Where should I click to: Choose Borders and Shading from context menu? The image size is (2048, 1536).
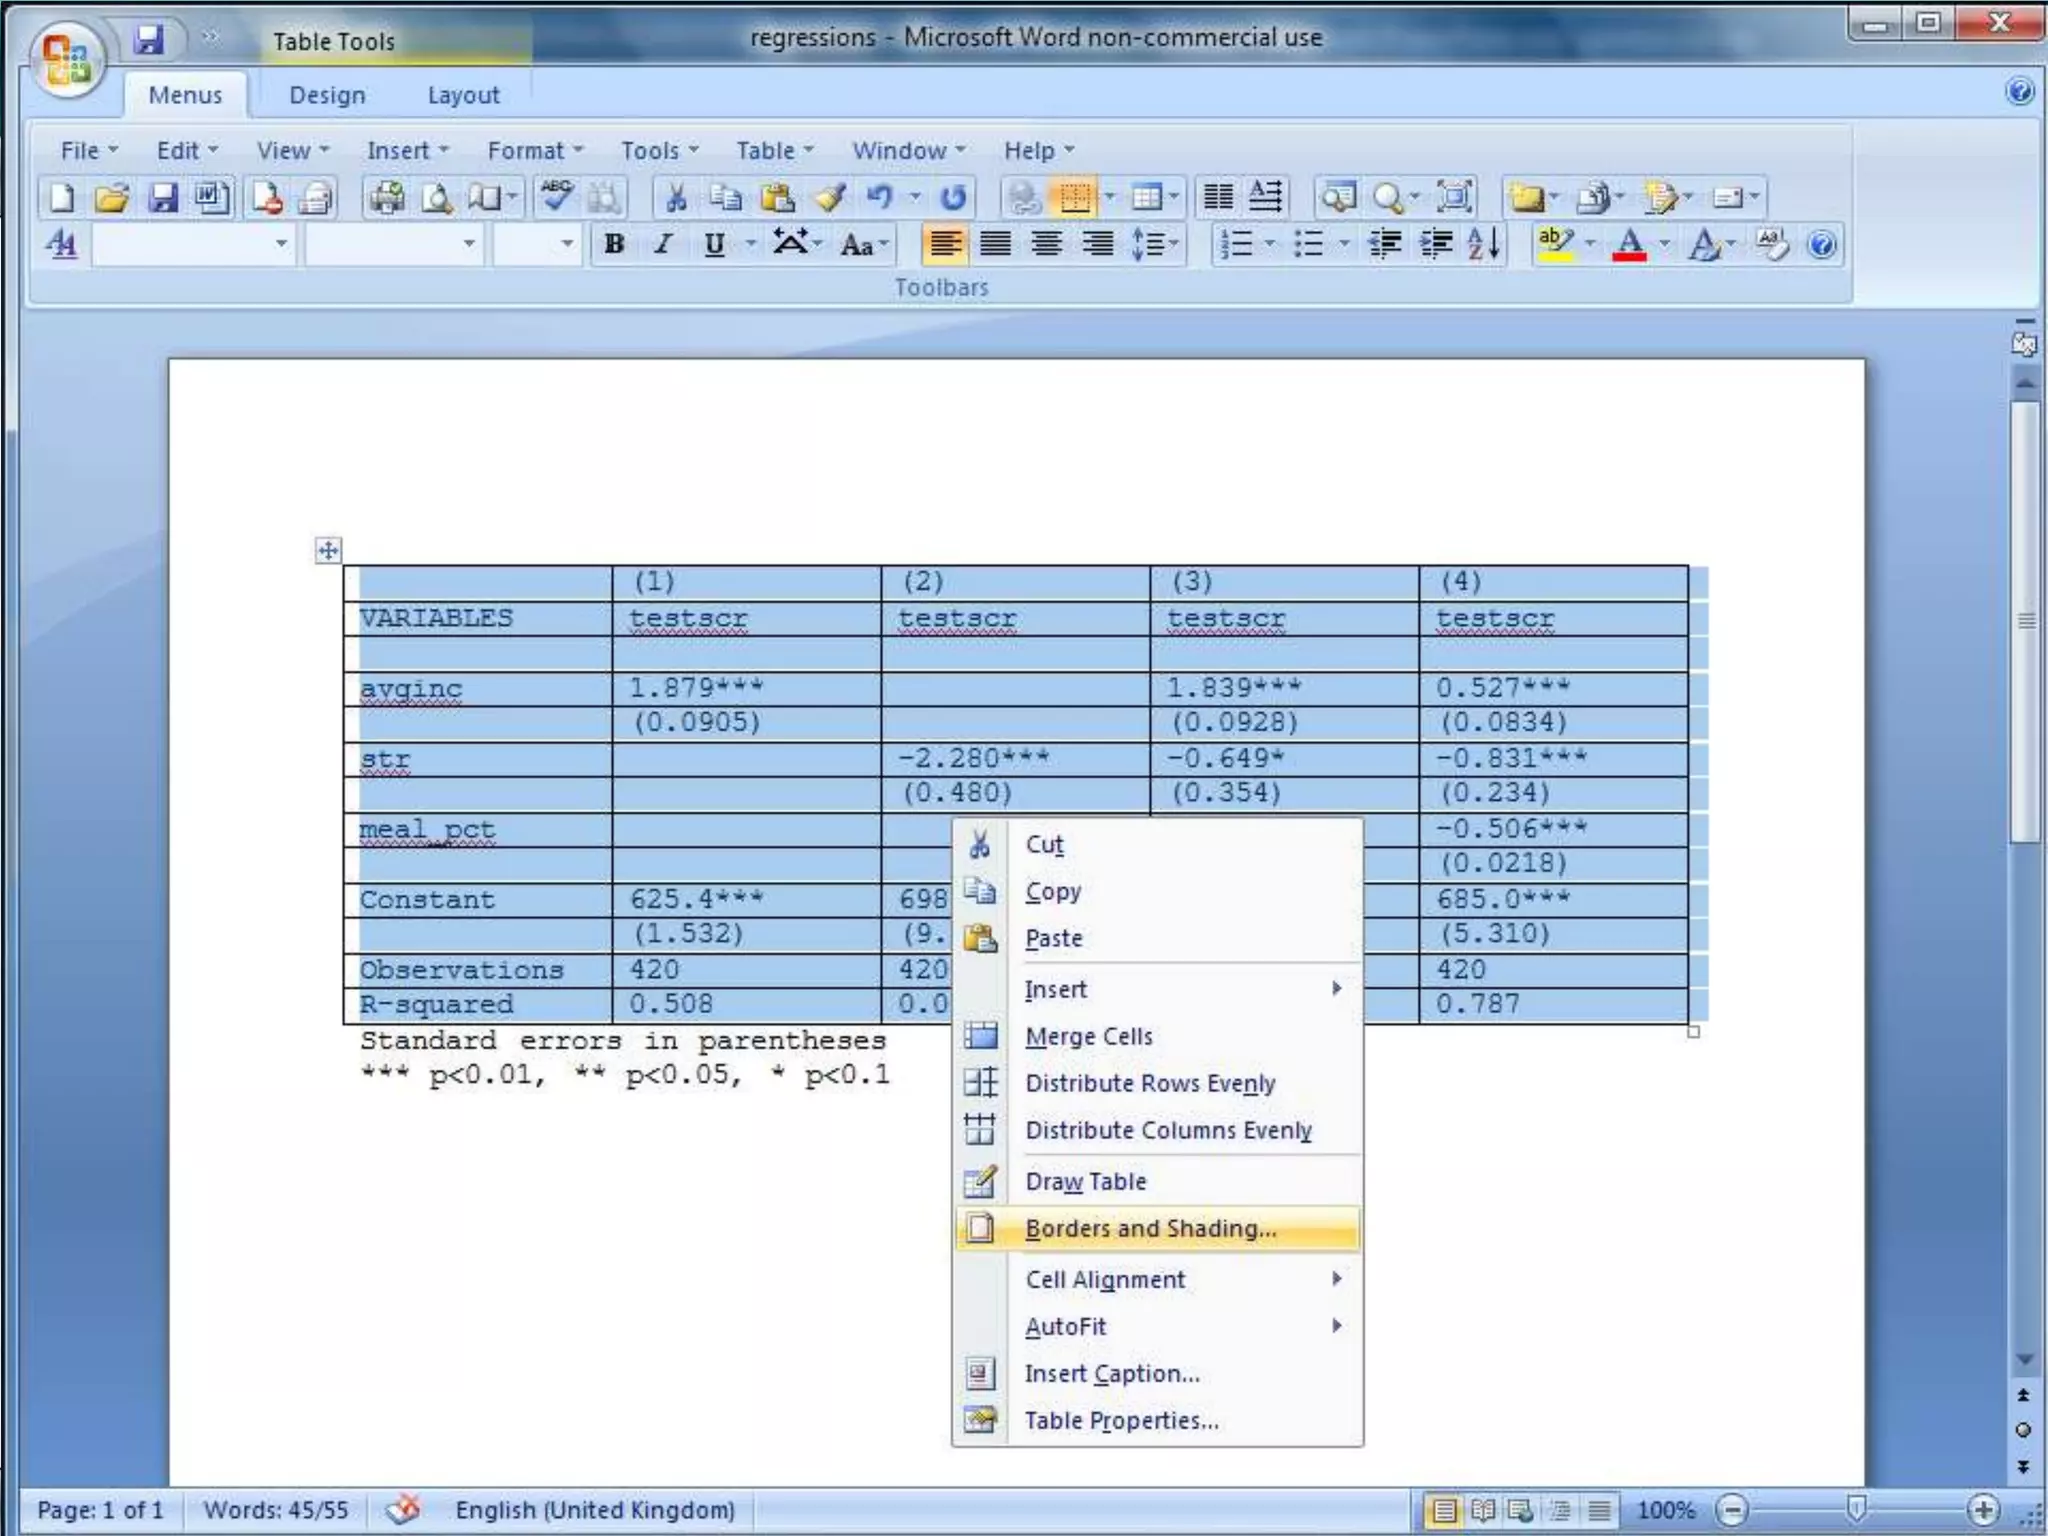[x=1150, y=1228]
